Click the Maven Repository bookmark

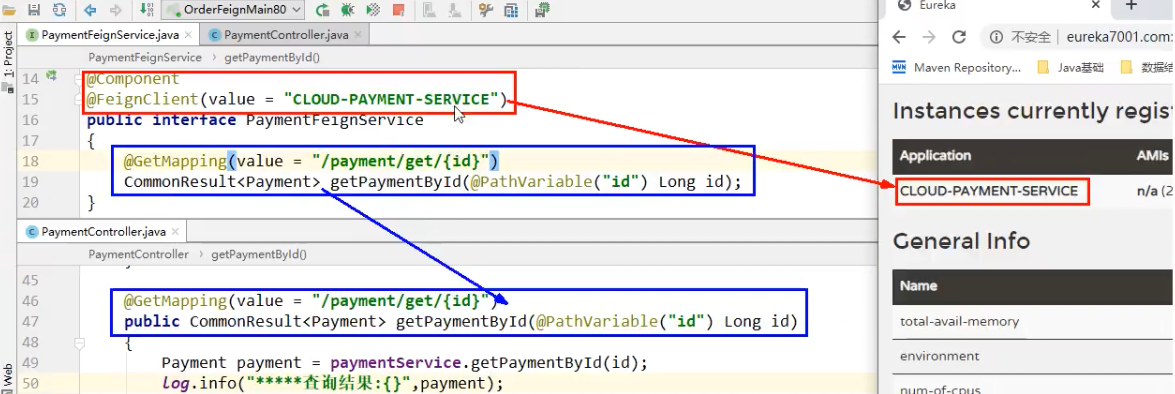[957, 67]
